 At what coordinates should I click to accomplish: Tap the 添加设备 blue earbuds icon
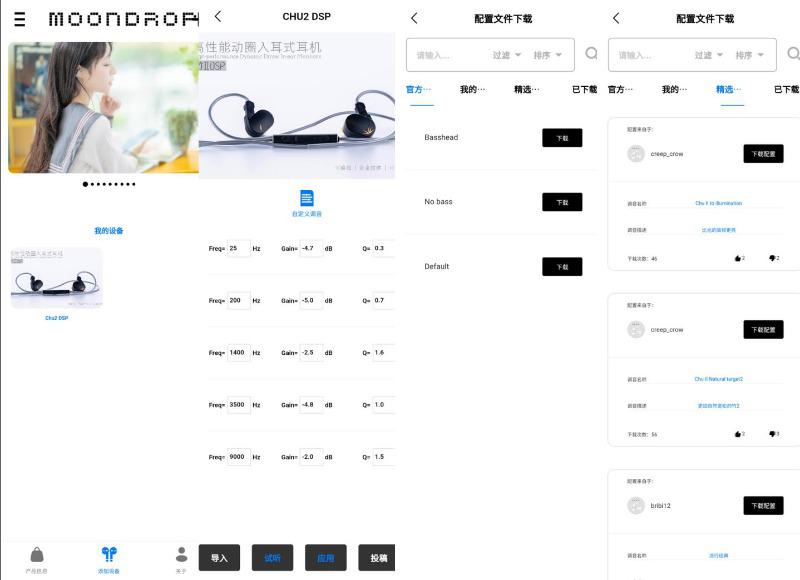pyautogui.click(x=109, y=553)
